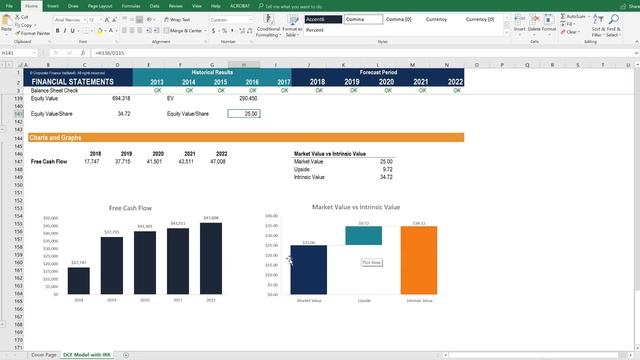
Task: Select the Currency [0] cell style
Action: [480, 19]
